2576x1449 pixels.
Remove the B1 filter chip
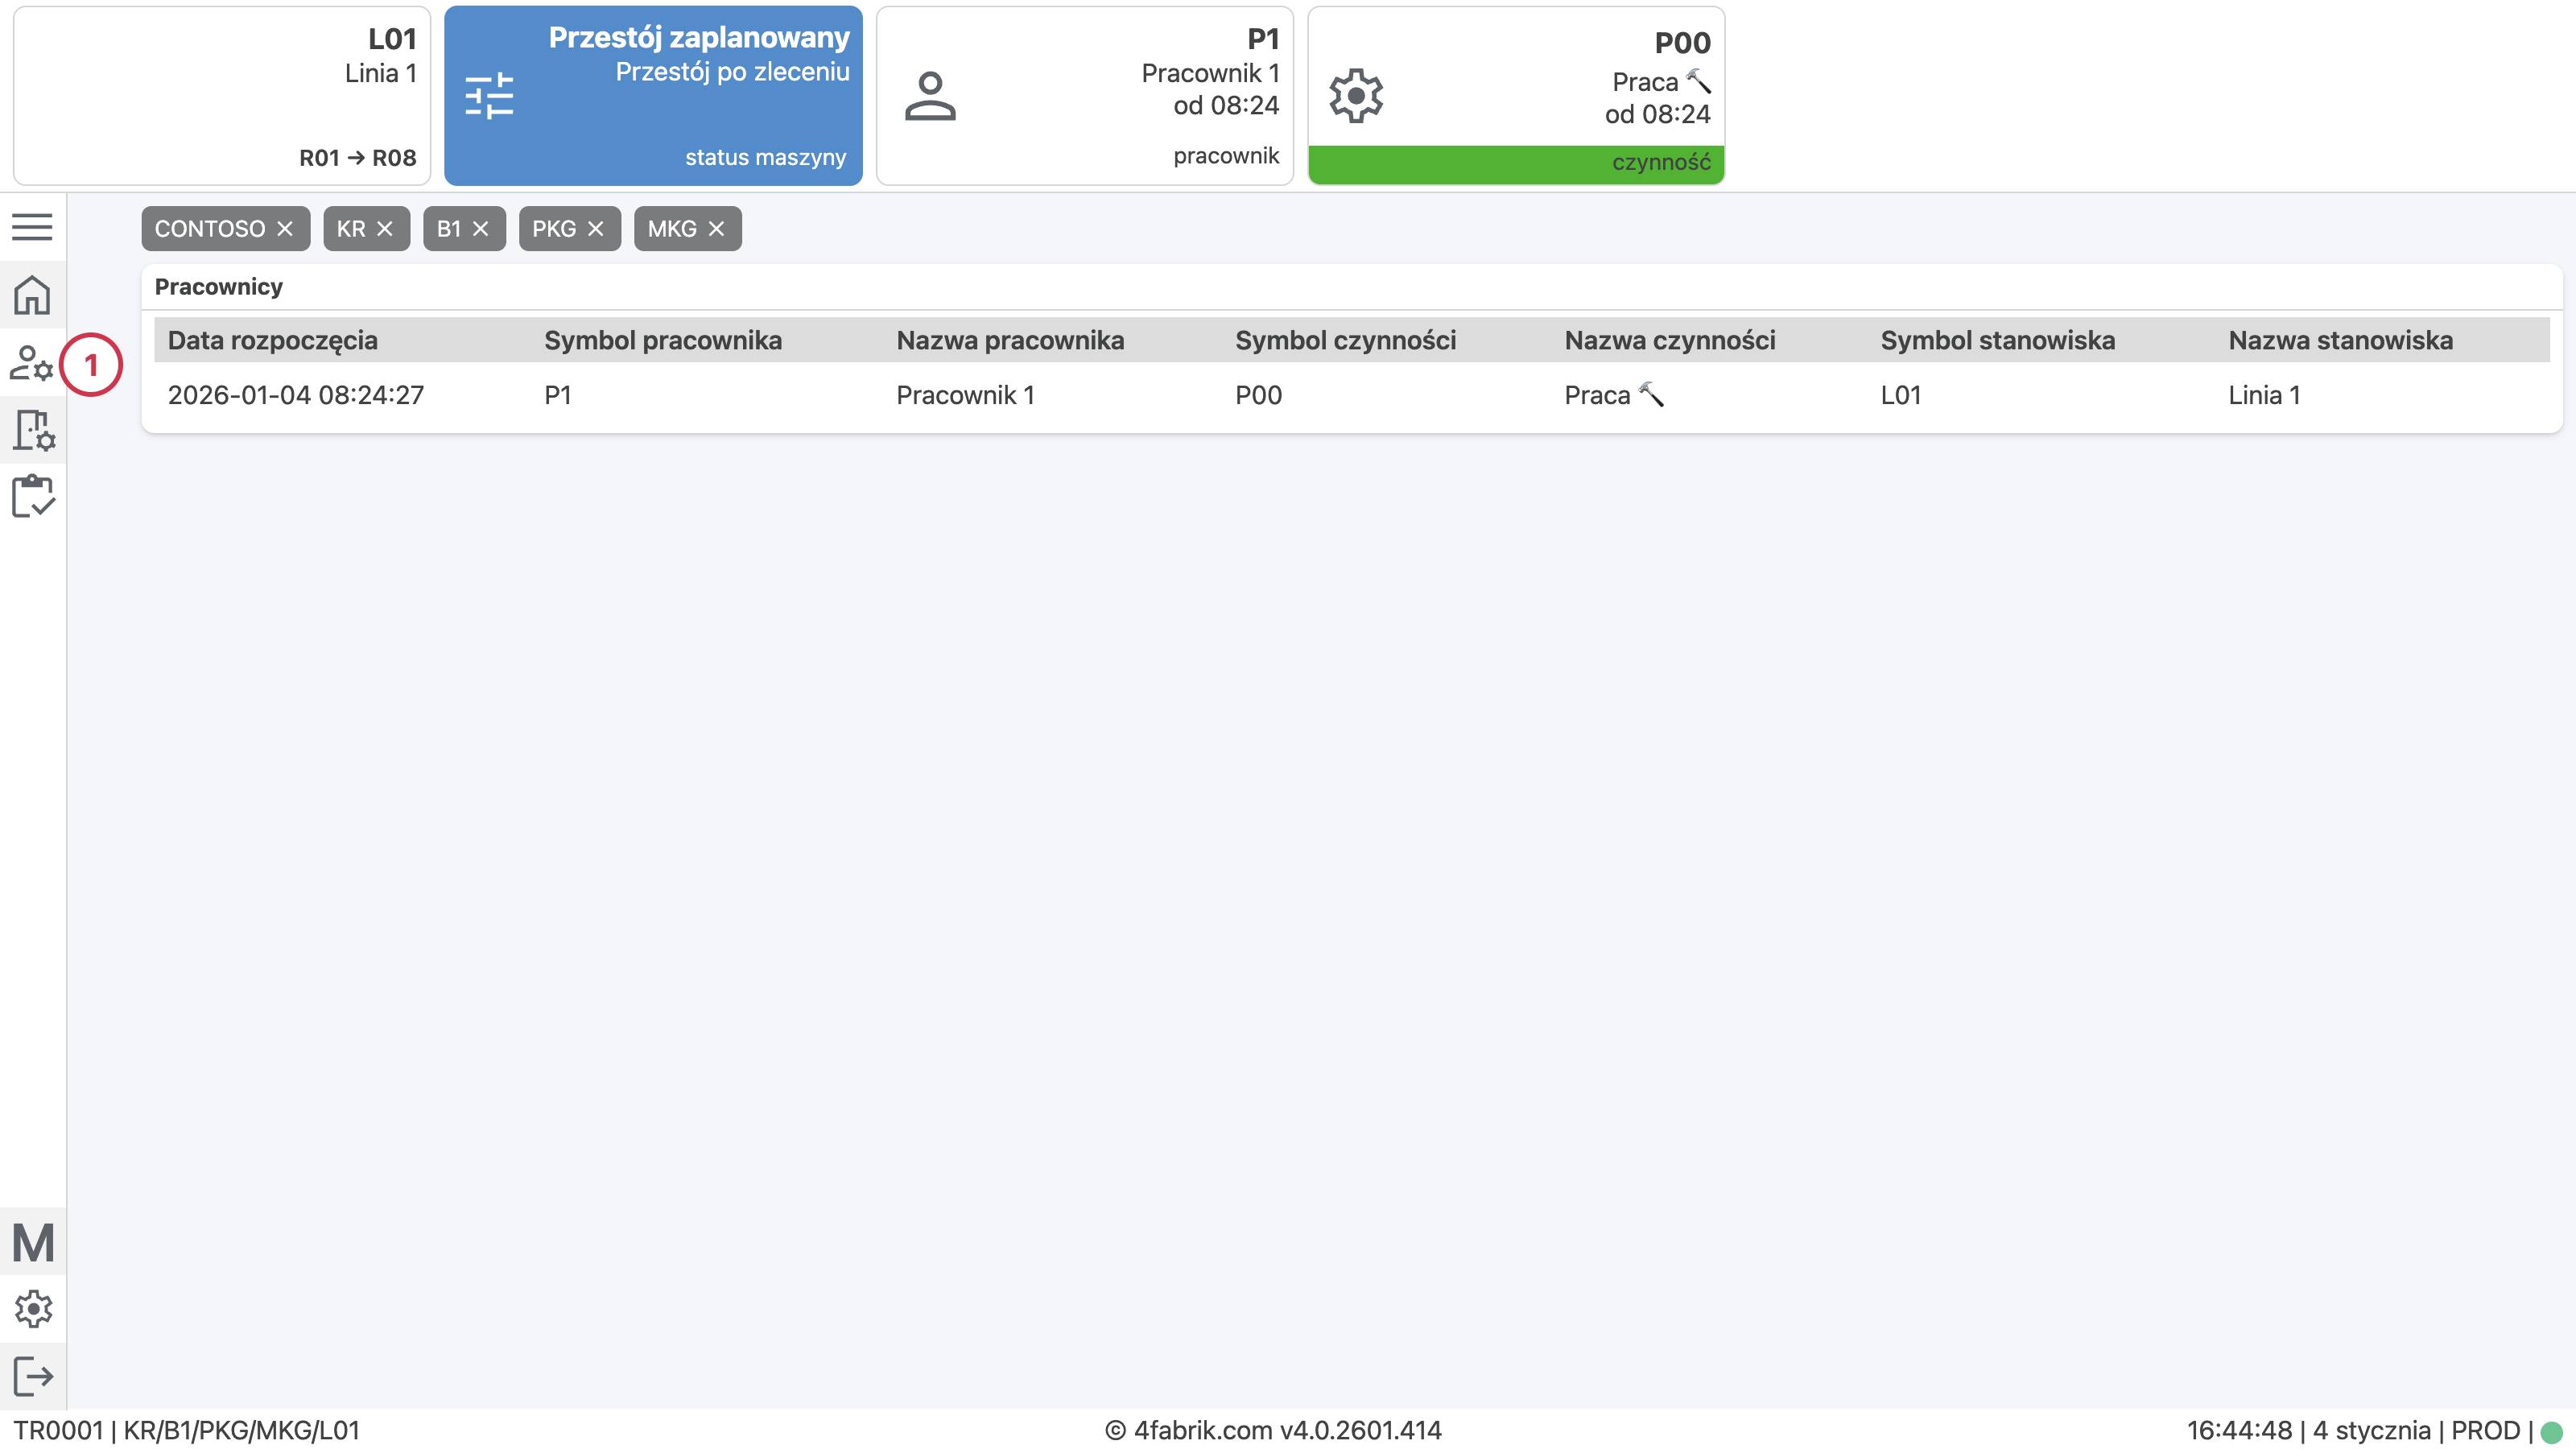tap(481, 229)
